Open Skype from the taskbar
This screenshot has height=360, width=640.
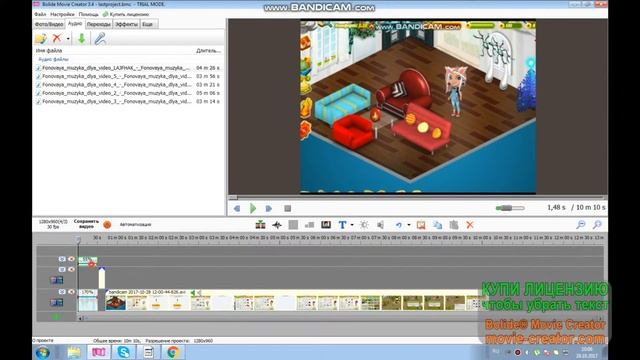(124, 352)
